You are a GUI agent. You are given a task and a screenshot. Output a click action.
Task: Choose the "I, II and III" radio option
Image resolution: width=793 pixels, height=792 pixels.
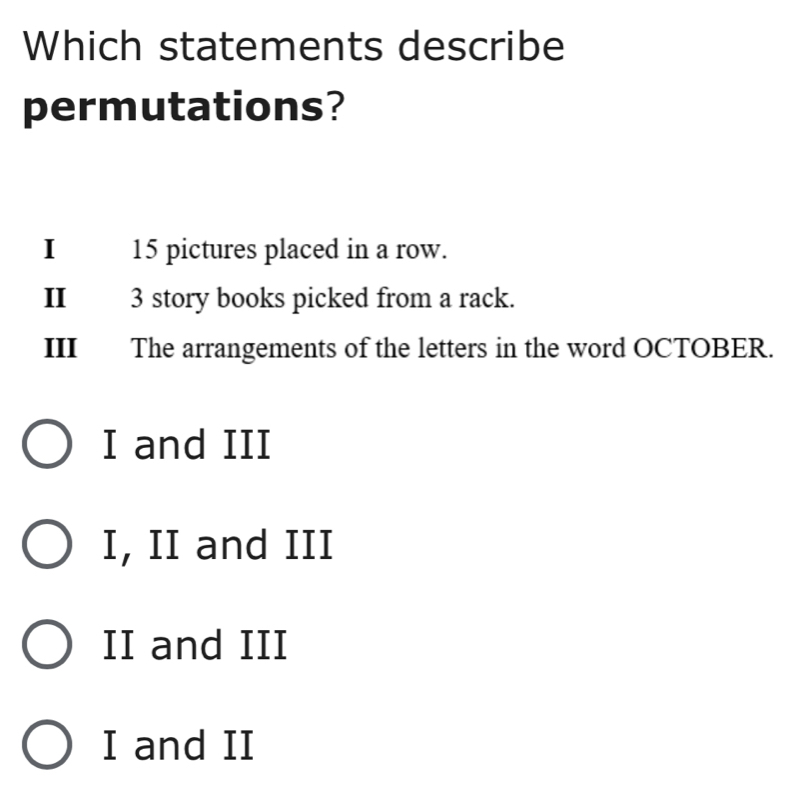(48, 546)
